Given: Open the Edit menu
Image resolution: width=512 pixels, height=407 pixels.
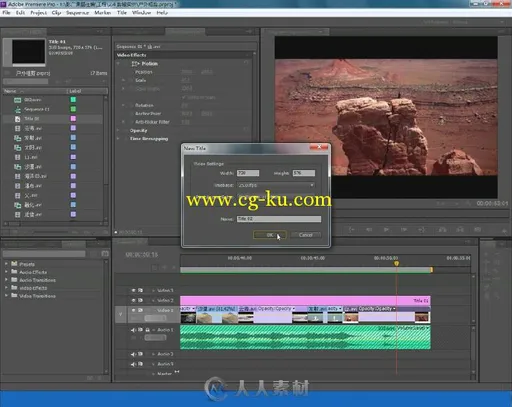Looking at the screenshot, I should [20, 13].
